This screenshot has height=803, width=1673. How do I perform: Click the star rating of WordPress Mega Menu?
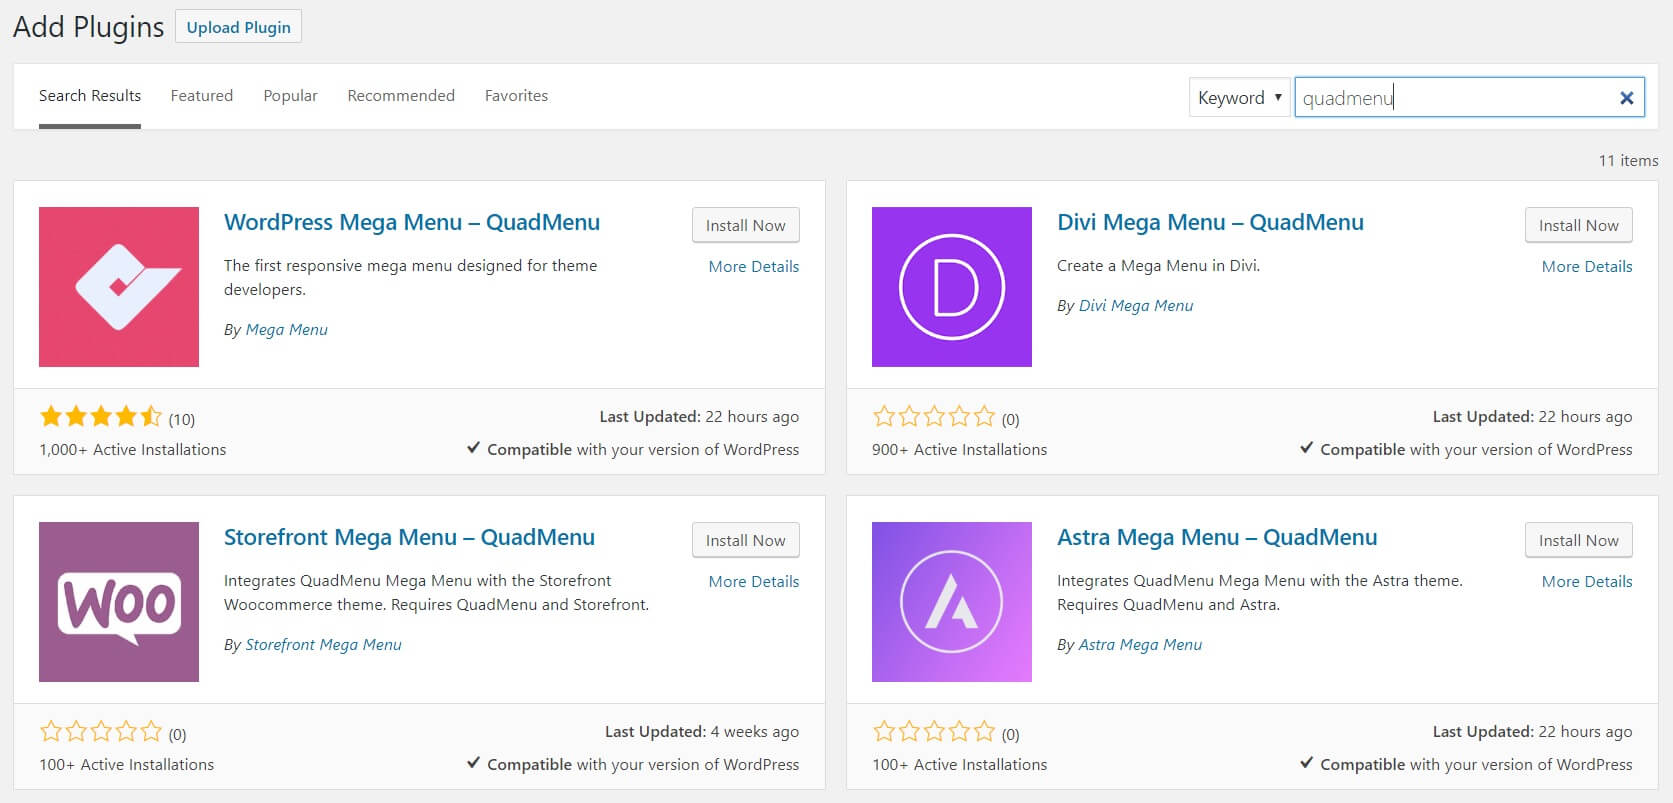click(100, 417)
